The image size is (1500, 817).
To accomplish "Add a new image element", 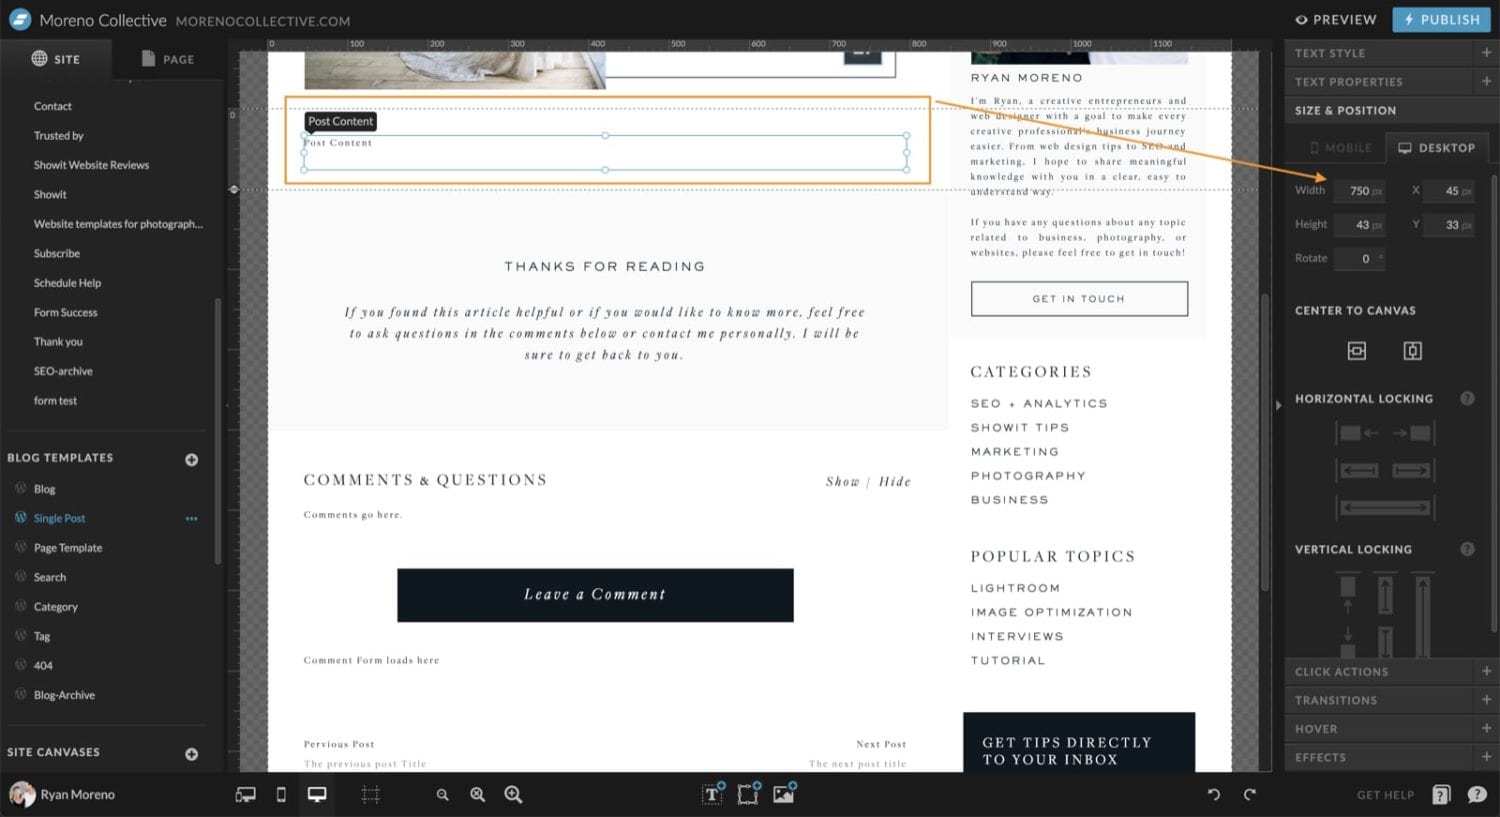I will 783,794.
